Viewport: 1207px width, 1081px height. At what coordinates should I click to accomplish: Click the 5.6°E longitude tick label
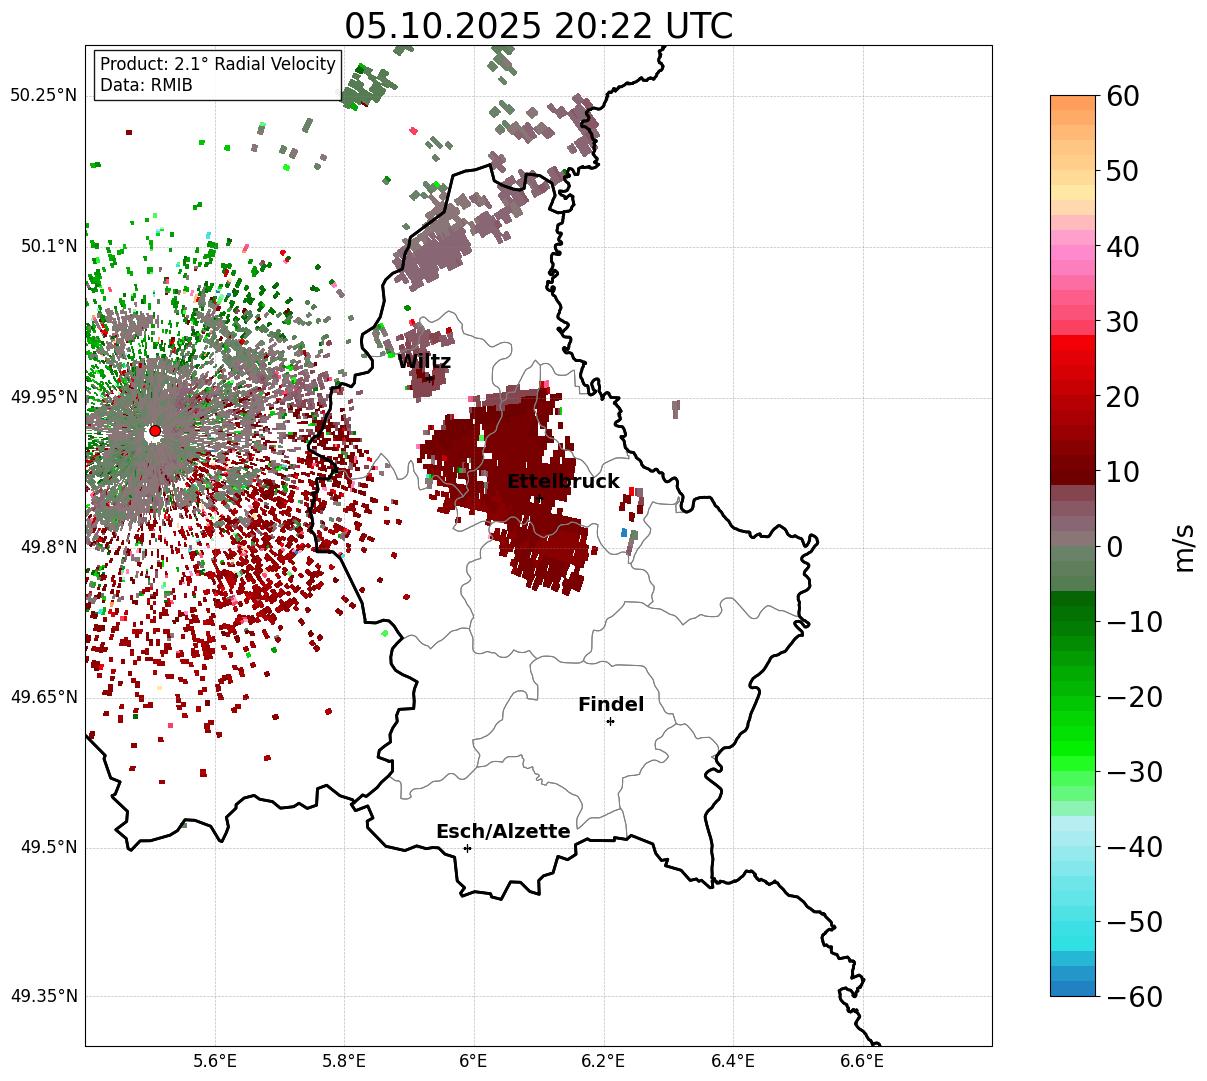tap(215, 1060)
